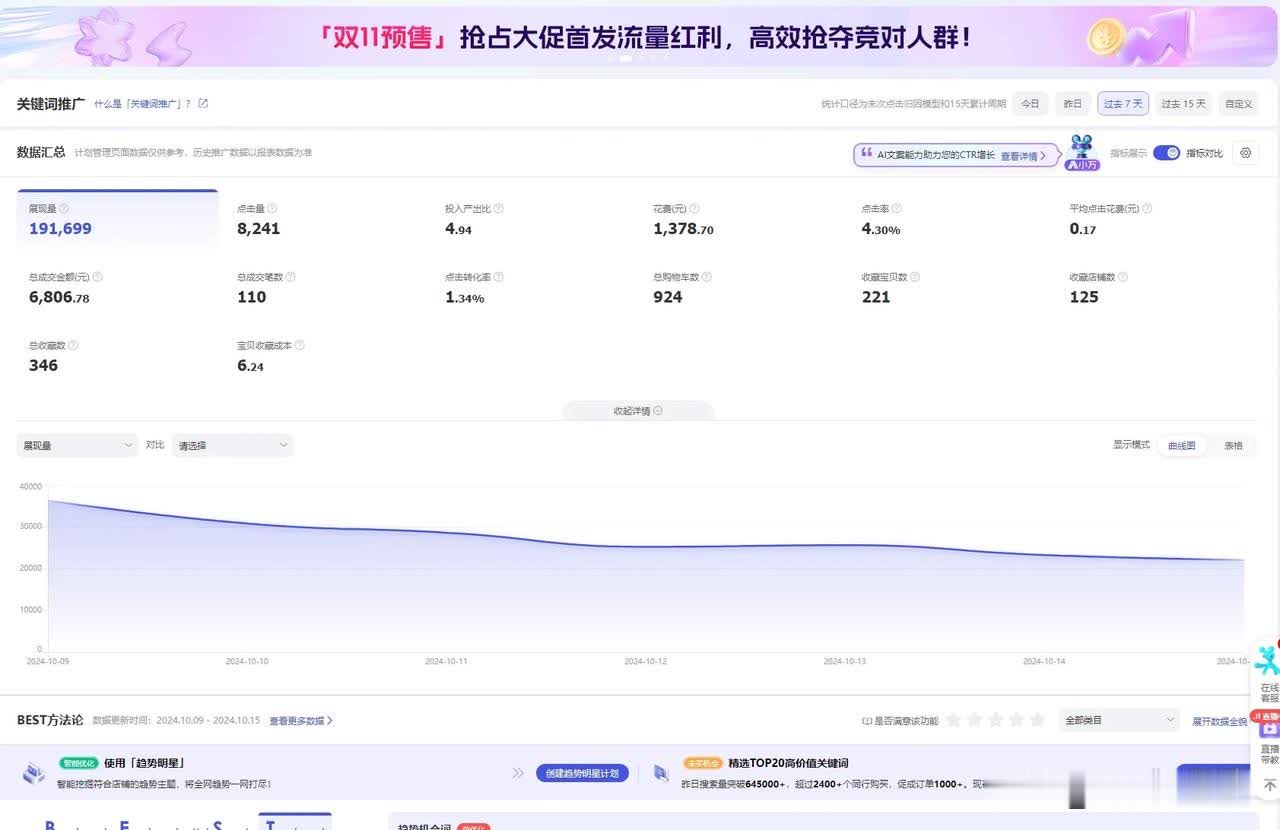Collapse details with the 收起详情 button
Screen dimensions: 1280x830
[637, 411]
